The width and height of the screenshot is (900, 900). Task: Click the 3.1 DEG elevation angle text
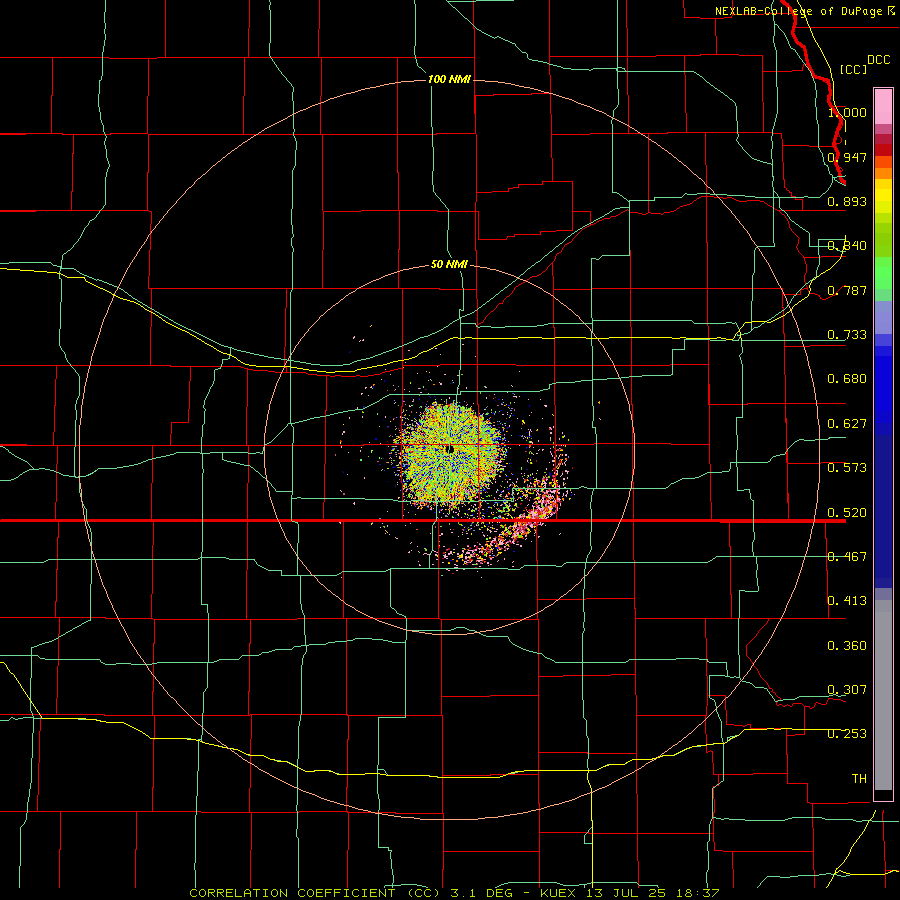pyautogui.click(x=481, y=893)
